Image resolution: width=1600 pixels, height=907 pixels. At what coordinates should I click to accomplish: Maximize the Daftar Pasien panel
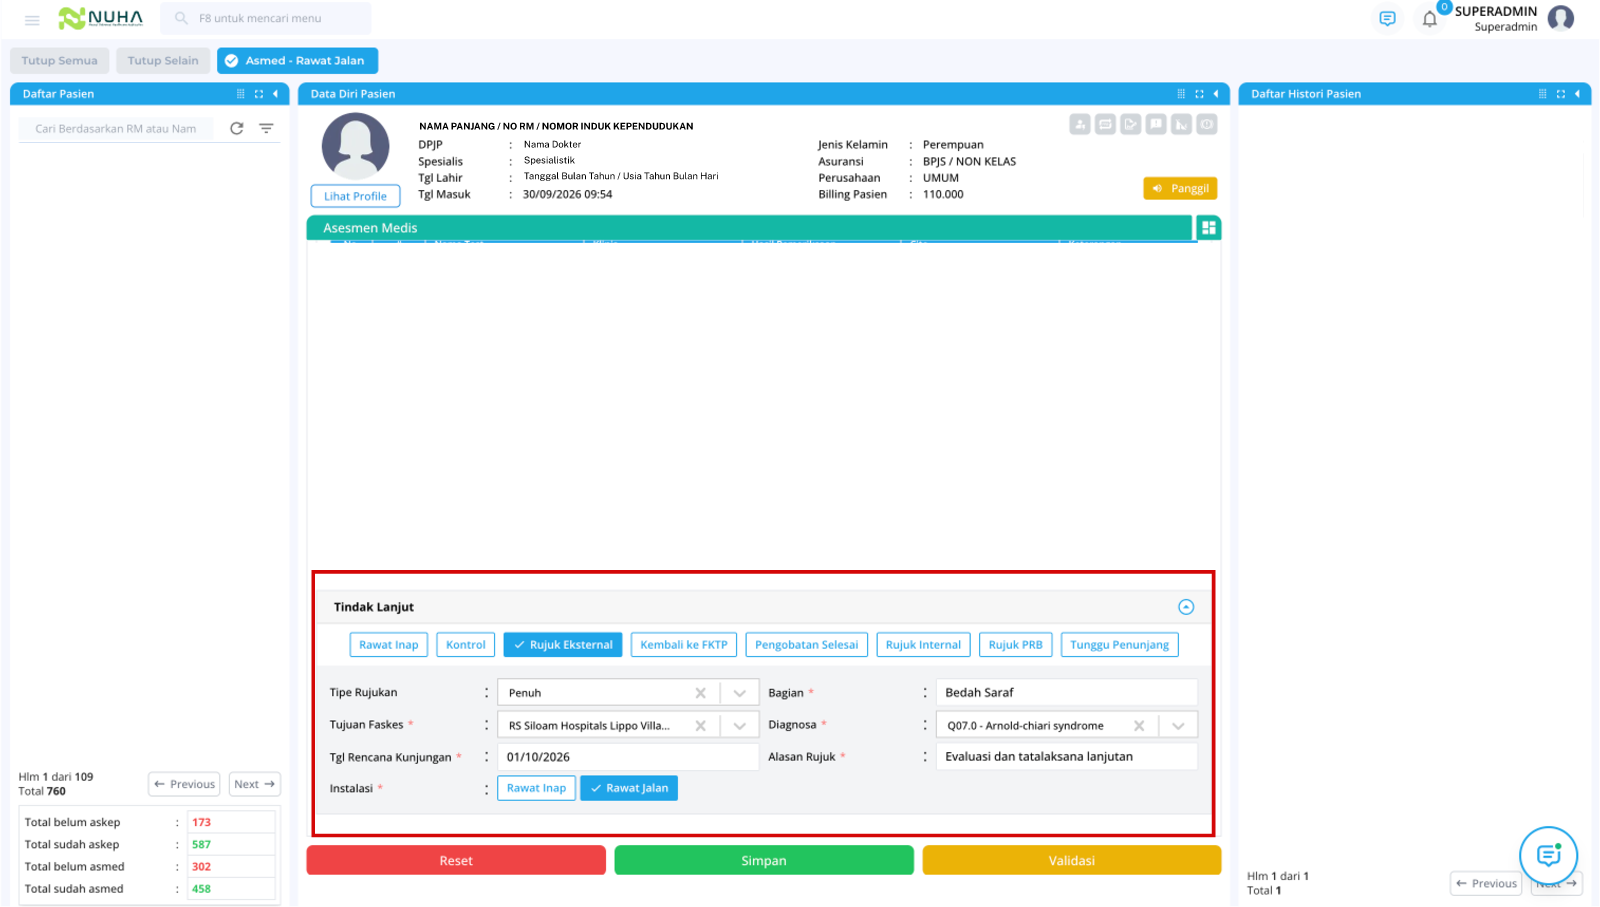259,94
